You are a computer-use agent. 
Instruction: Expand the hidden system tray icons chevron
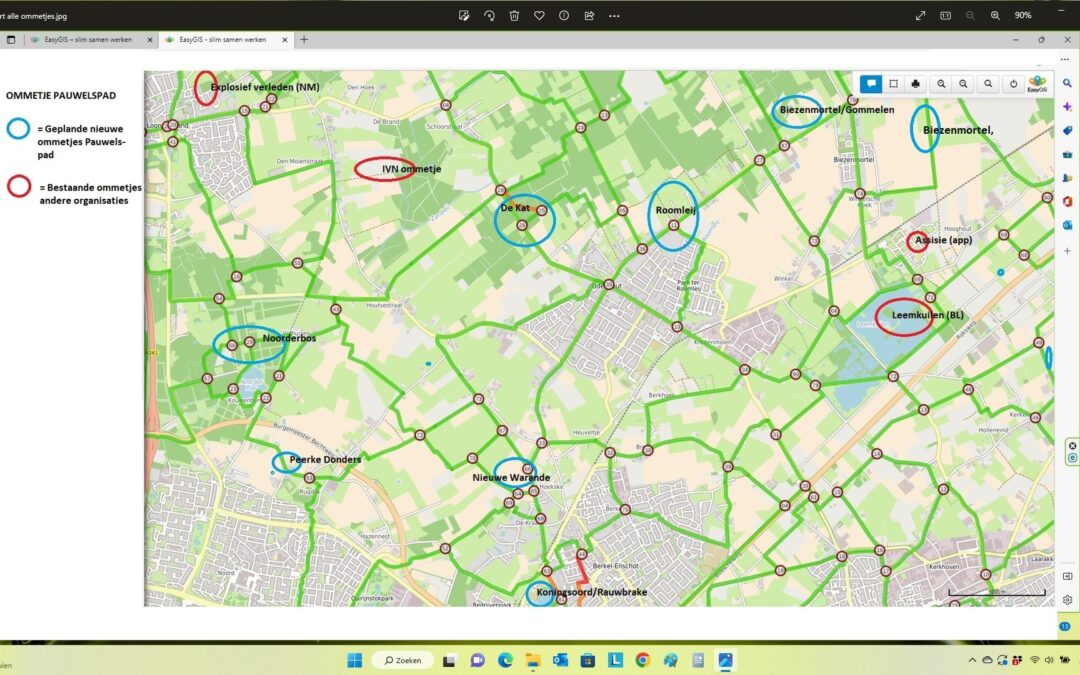tap(972, 660)
